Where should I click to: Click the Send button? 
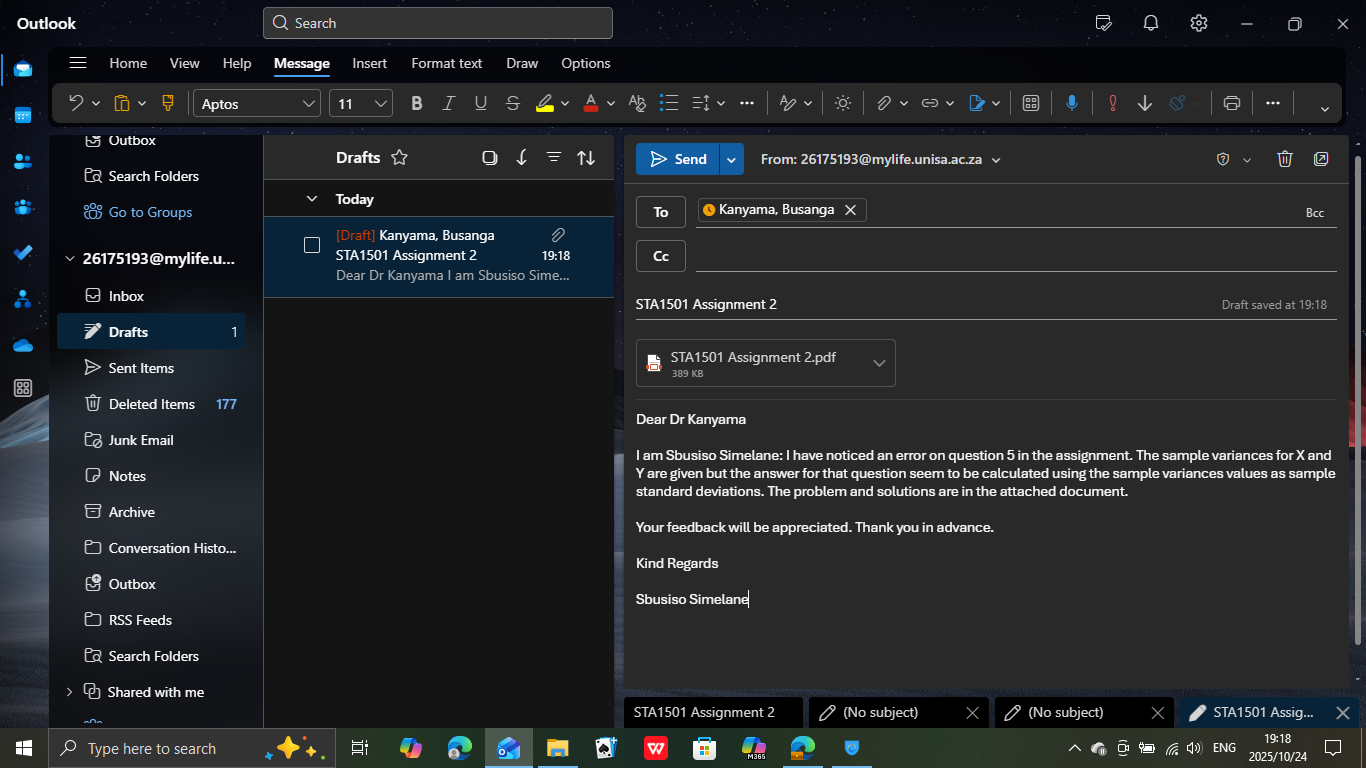[x=678, y=159]
